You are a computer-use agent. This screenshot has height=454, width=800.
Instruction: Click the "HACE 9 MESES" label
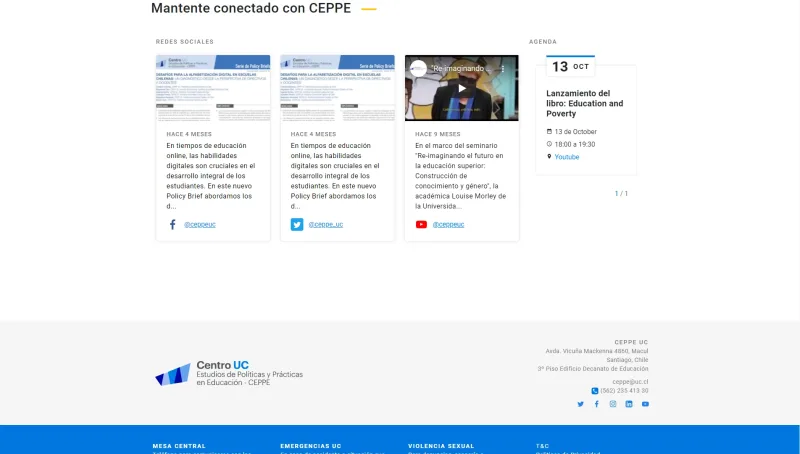point(438,134)
